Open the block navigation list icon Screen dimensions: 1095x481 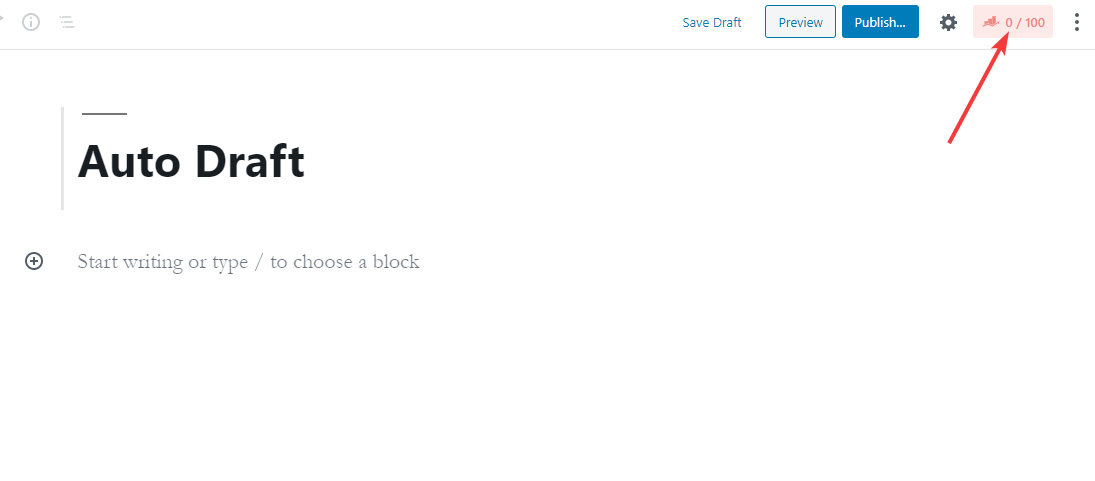[x=66, y=22]
